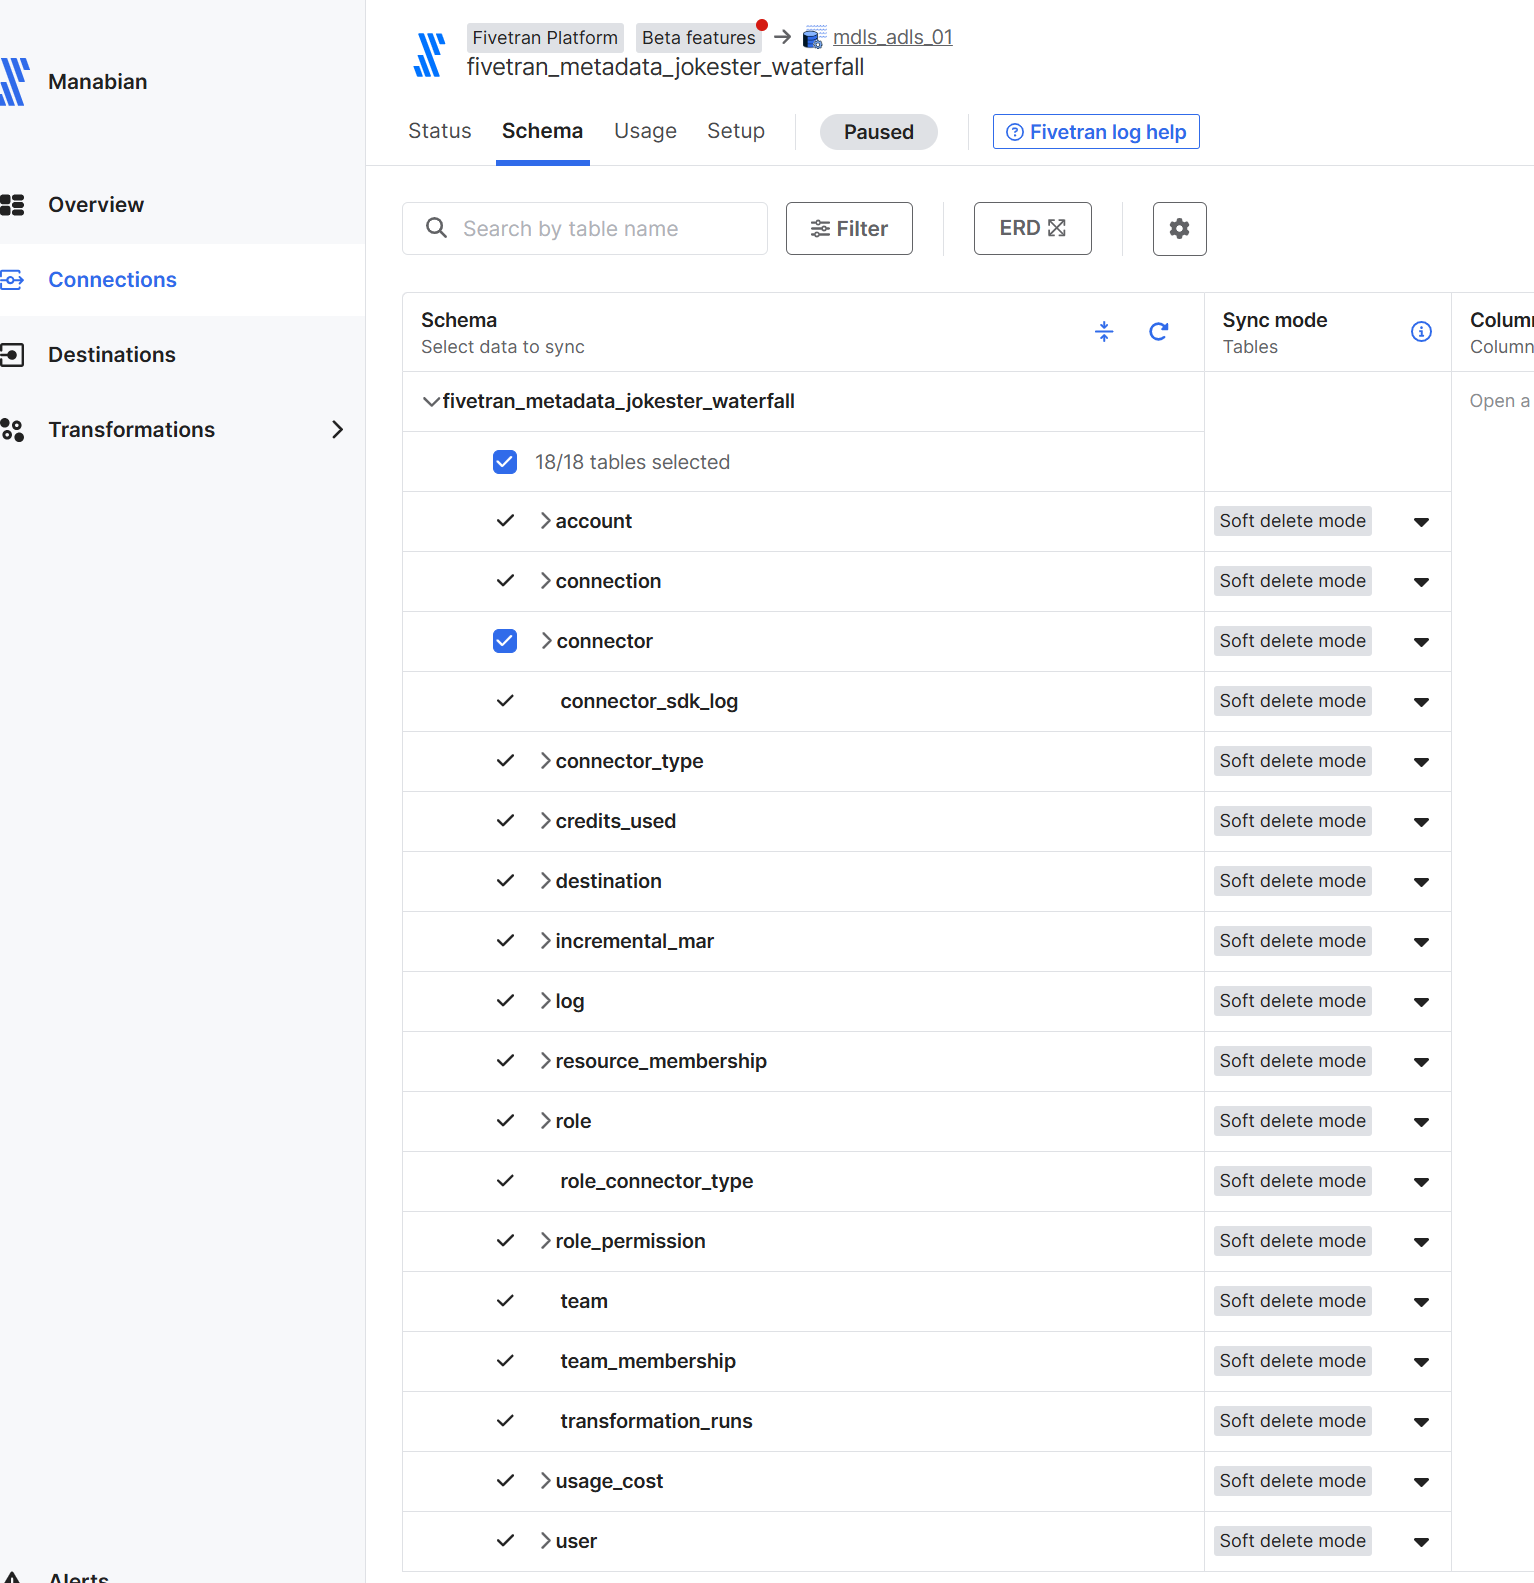Open schema settings with the gear icon
Viewport: 1534px width, 1583px height.
pyautogui.click(x=1180, y=229)
